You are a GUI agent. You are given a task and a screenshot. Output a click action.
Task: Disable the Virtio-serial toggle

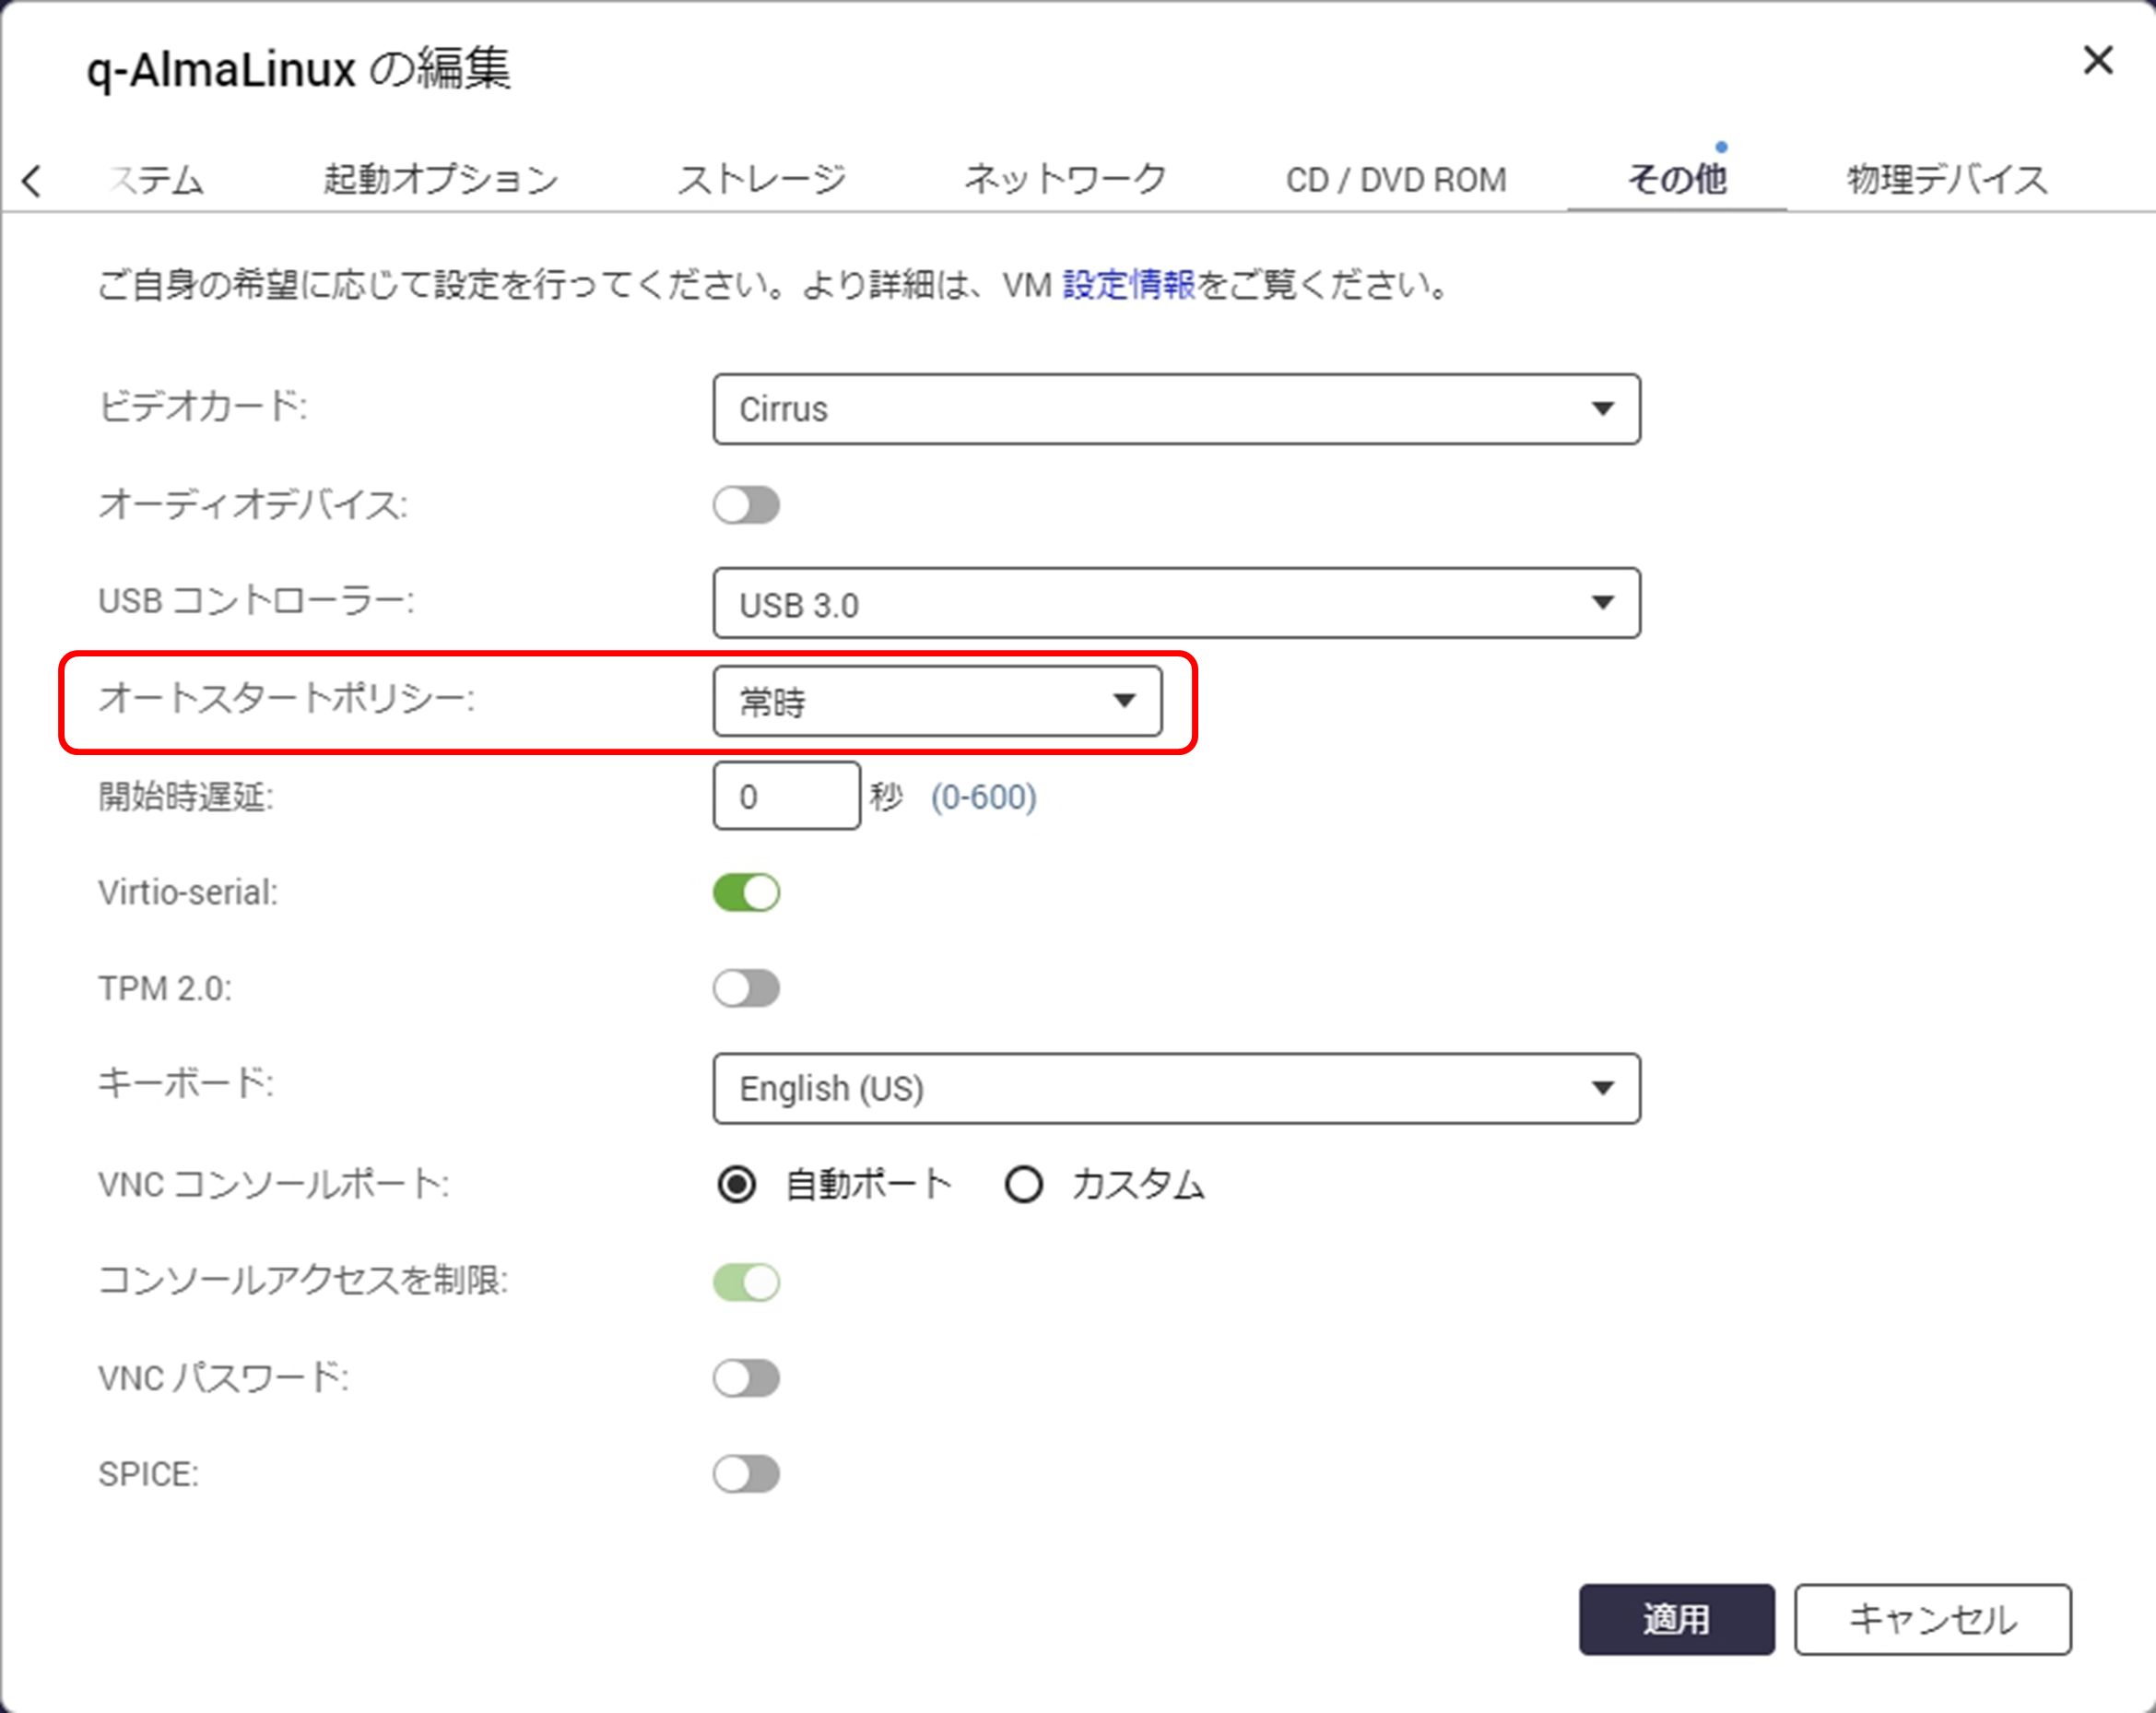[x=746, y=892]
